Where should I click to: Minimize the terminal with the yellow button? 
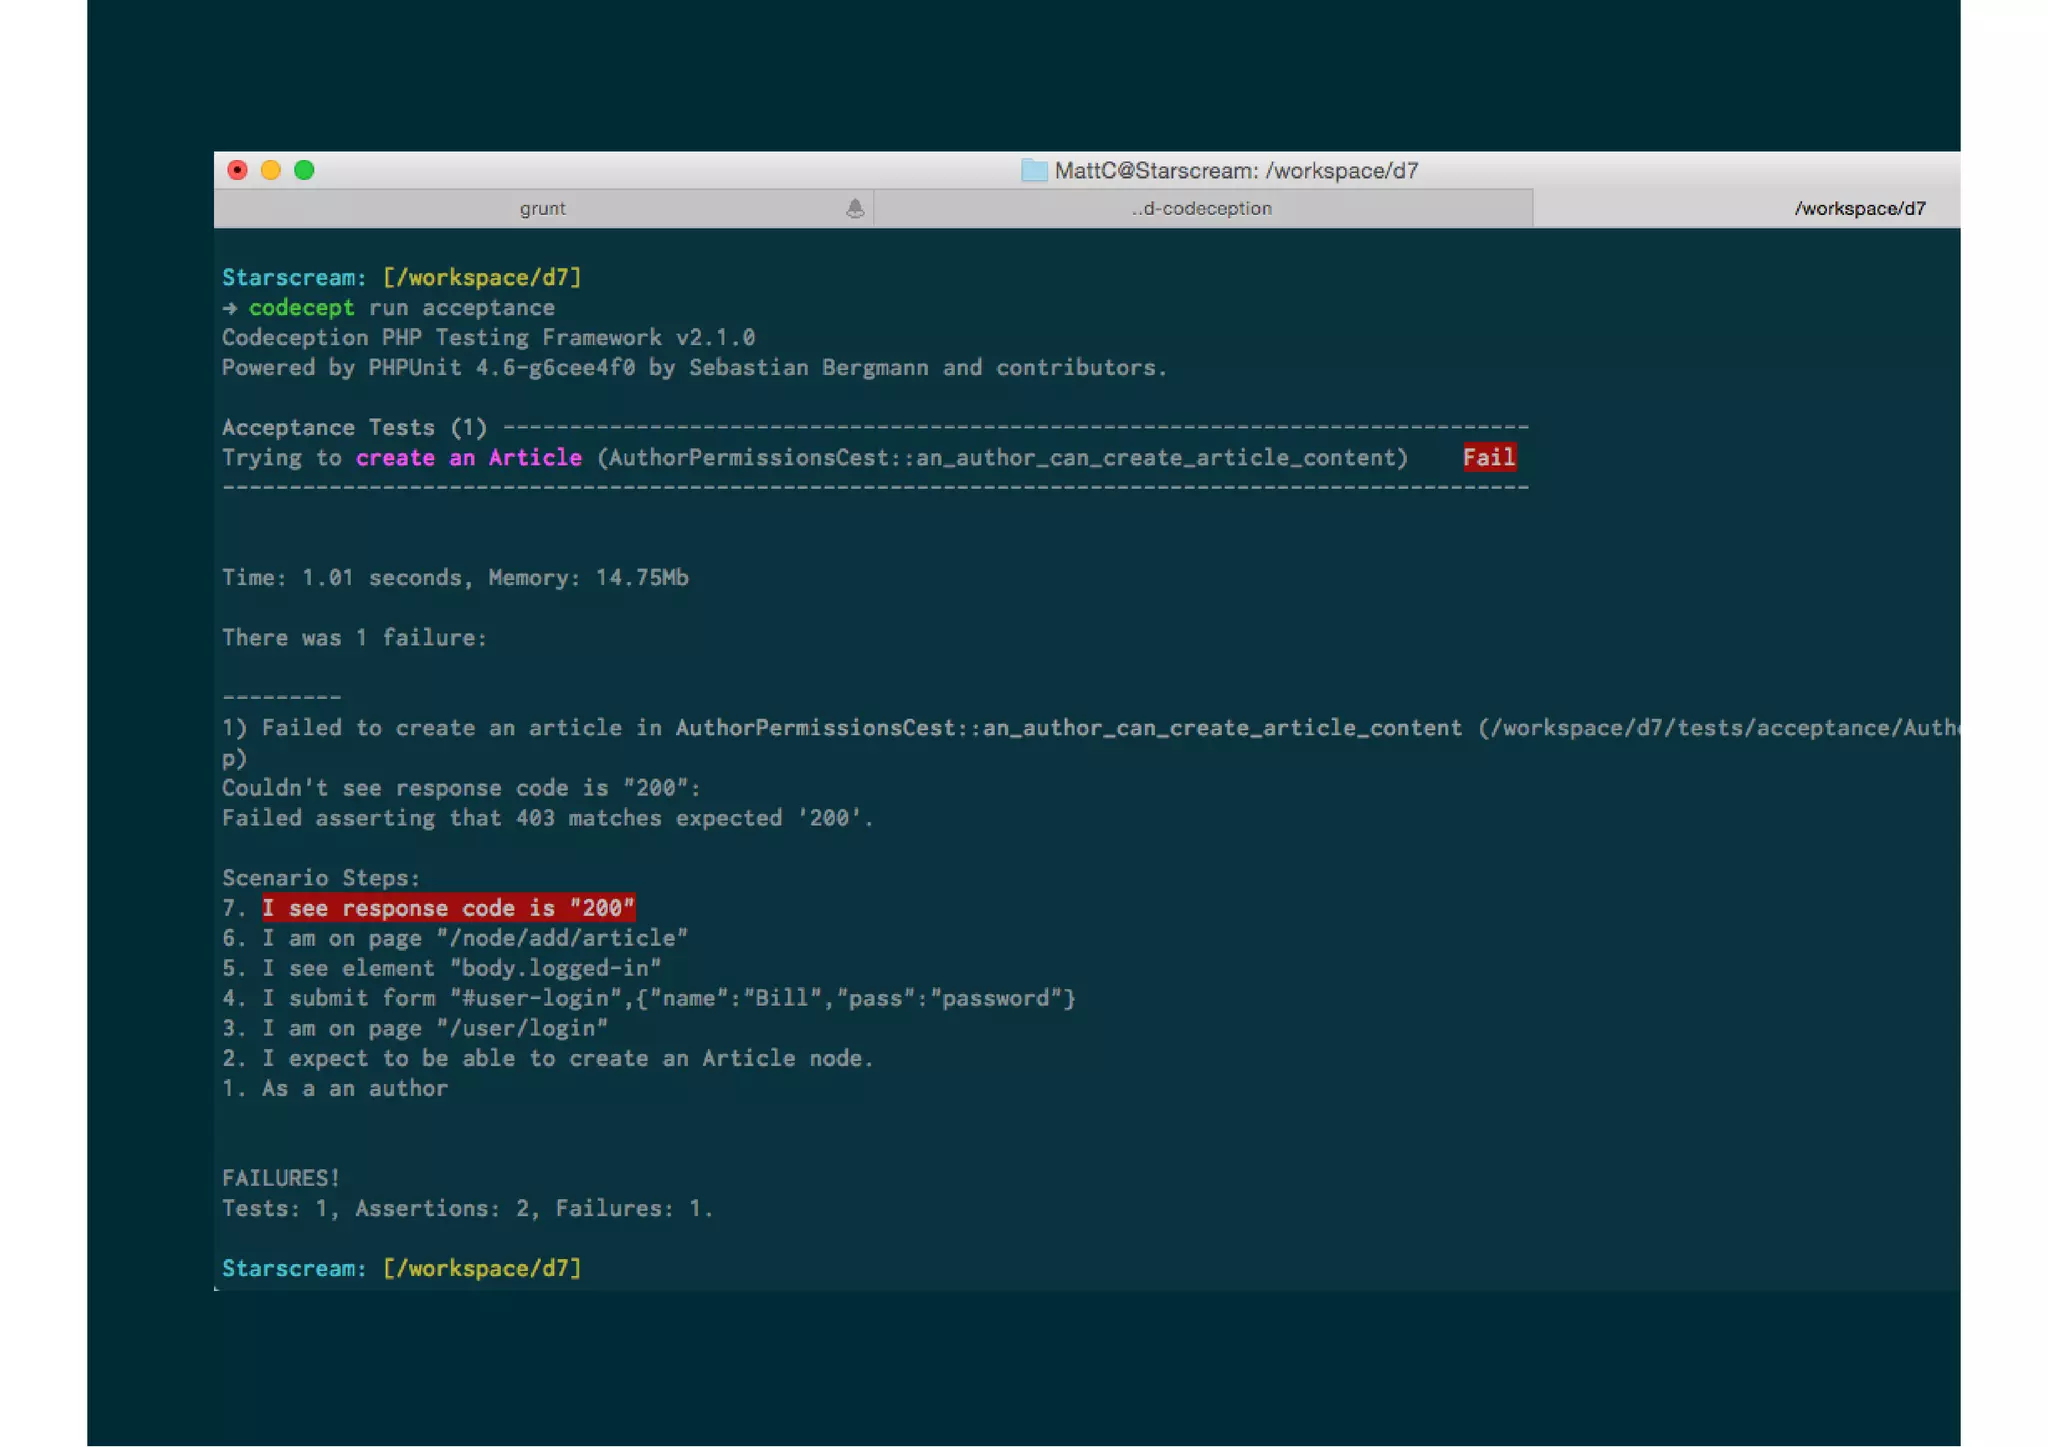[270, 170]
